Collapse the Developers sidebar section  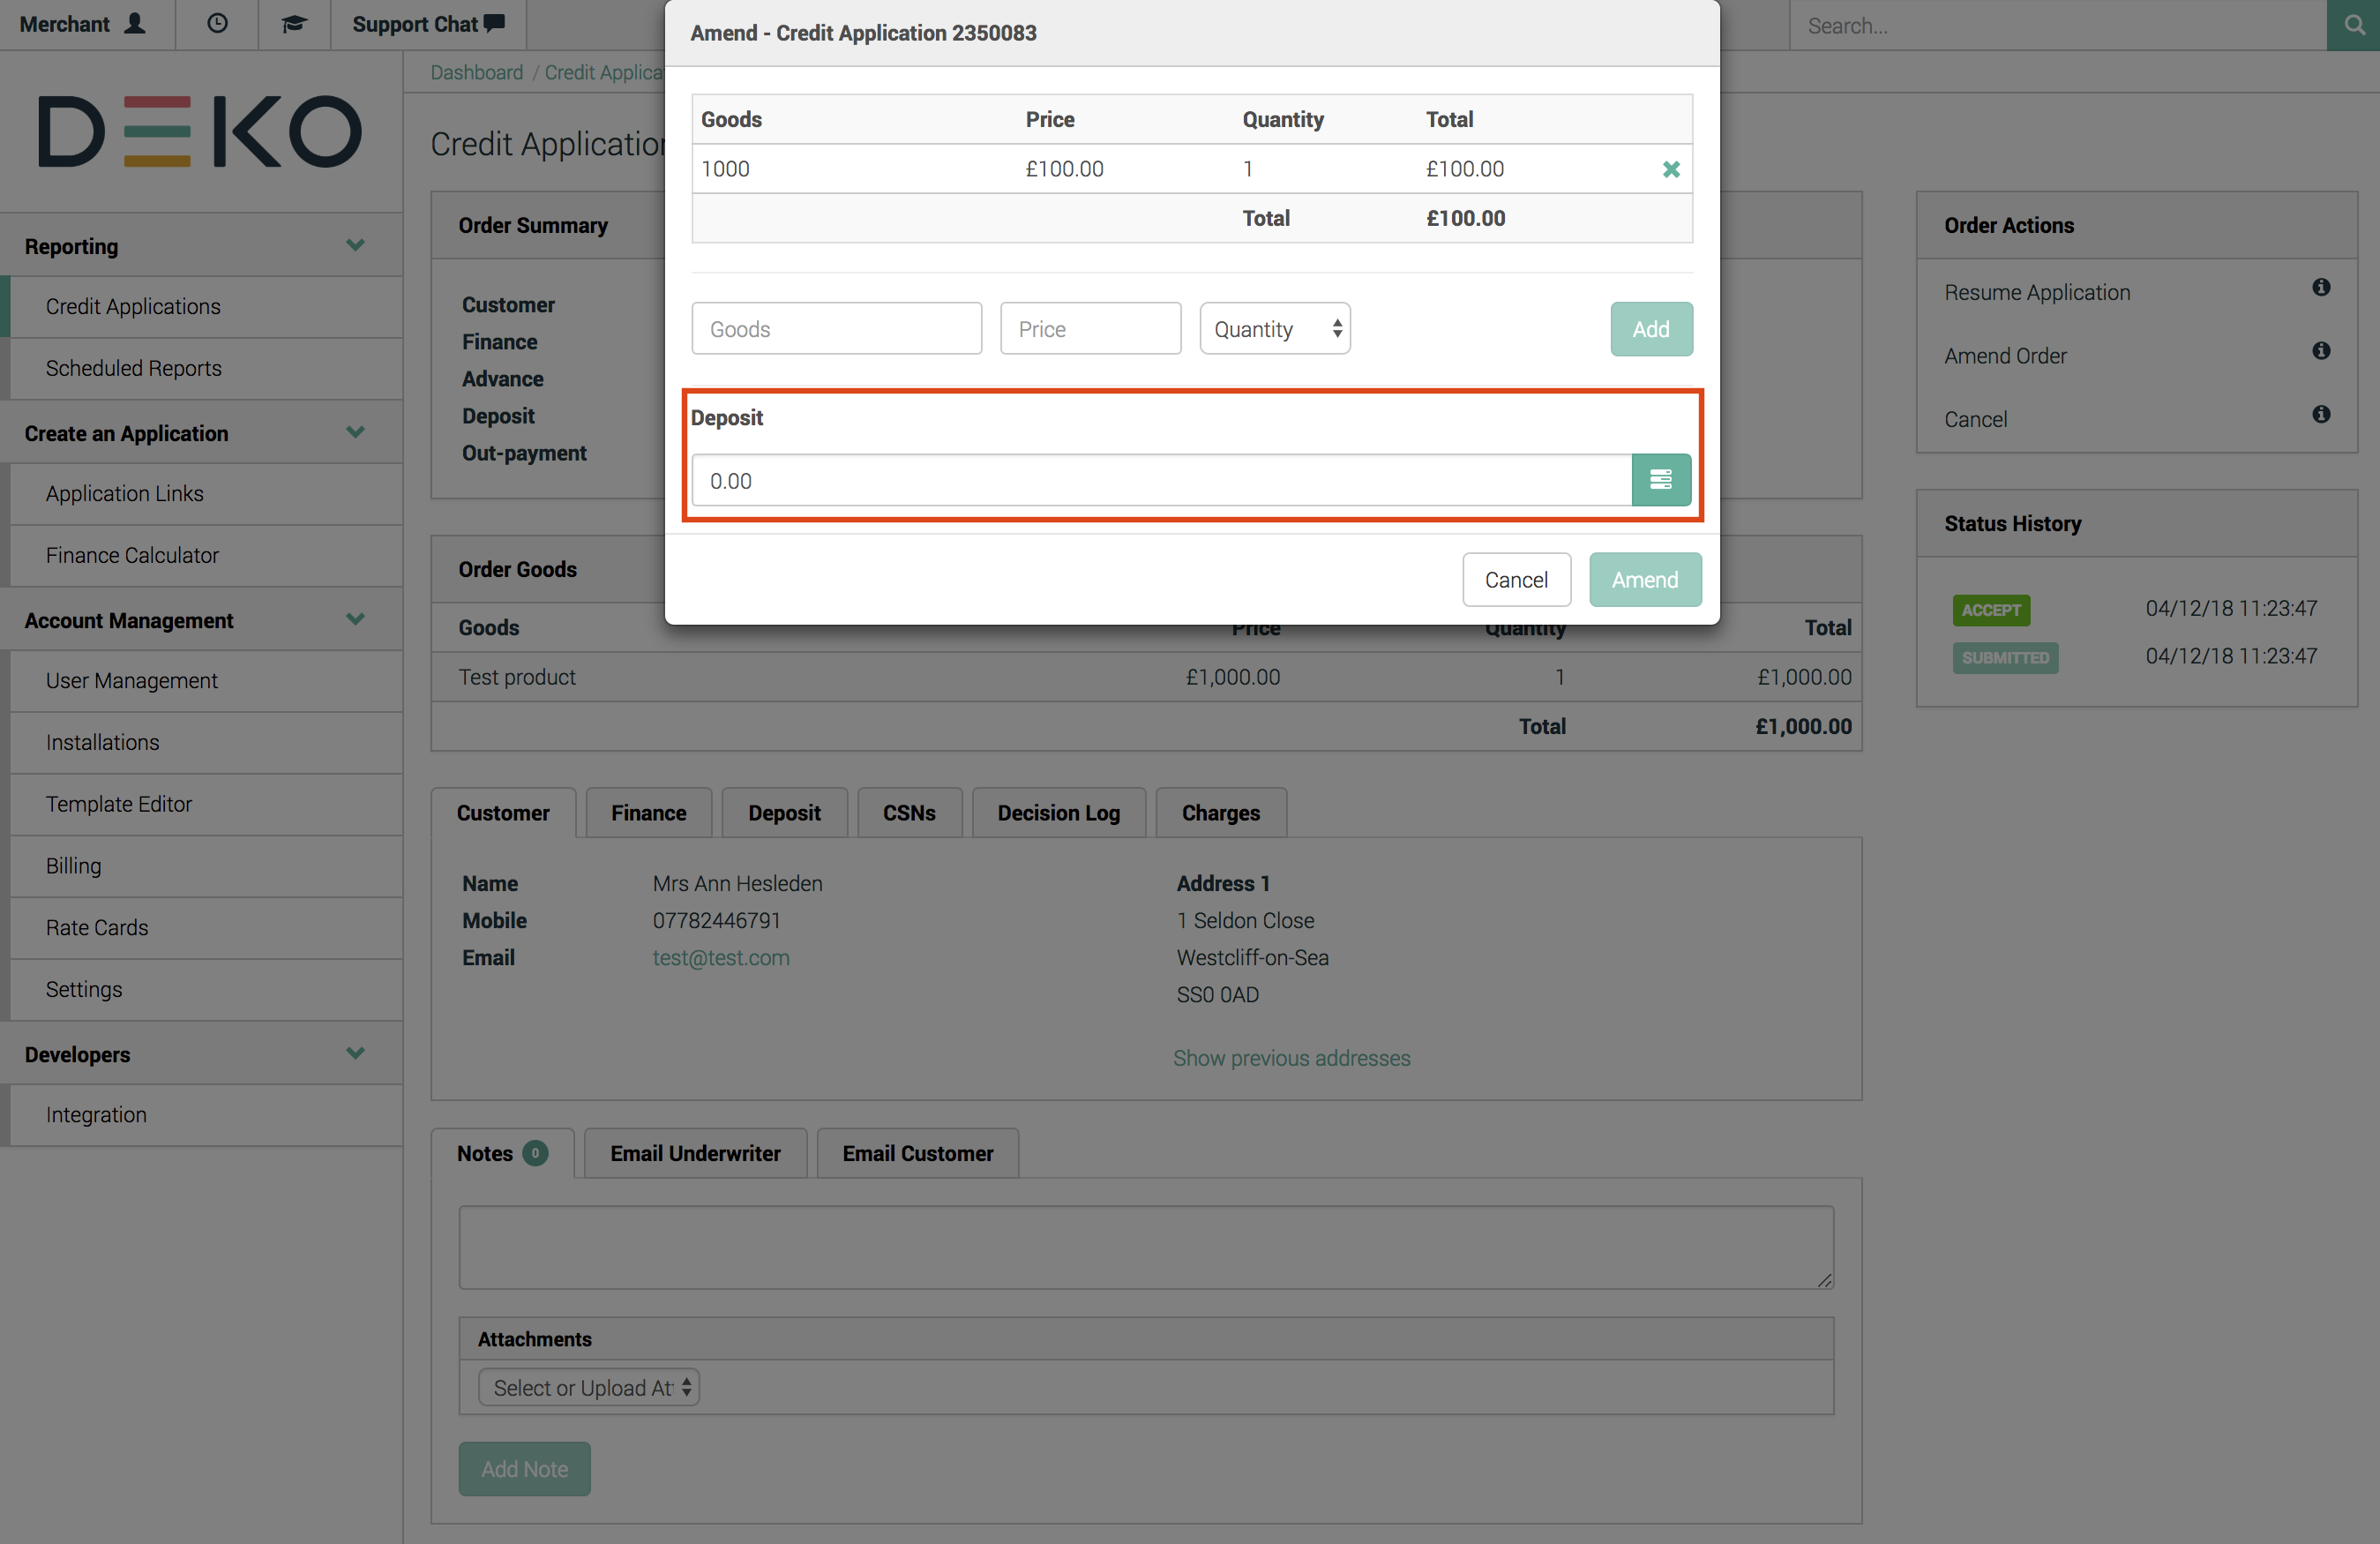(x=355, y=1053)
